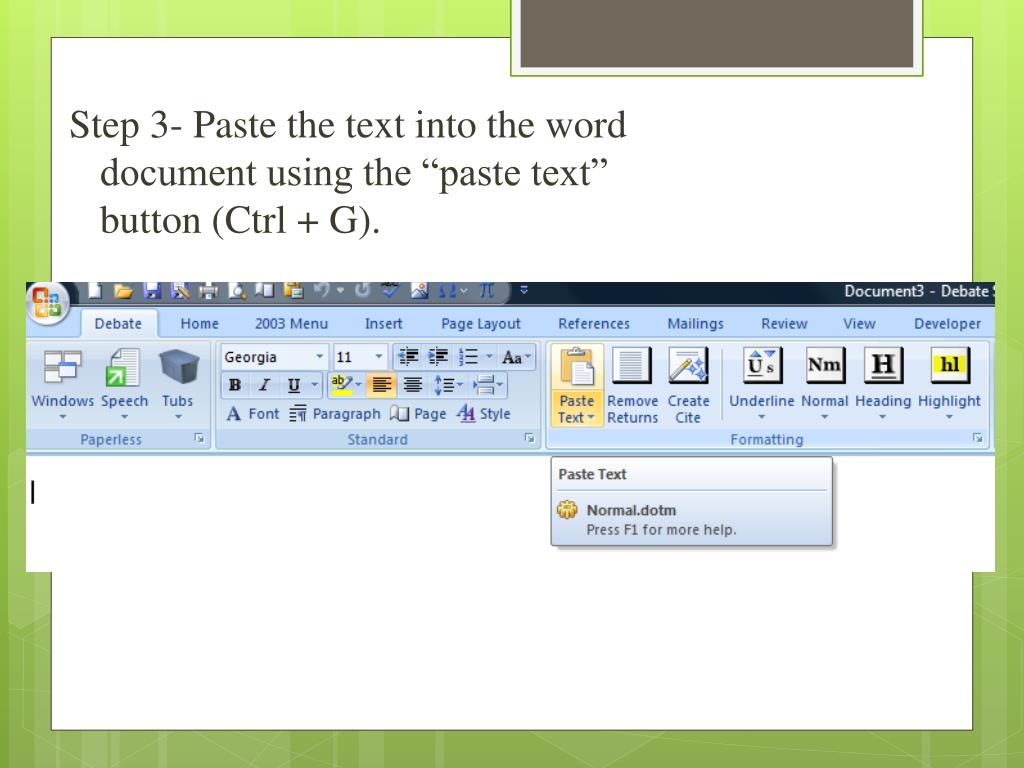Screen dimensions: 1024x768
Task: Switch to the Mailings tab
Action: (696, 323)
